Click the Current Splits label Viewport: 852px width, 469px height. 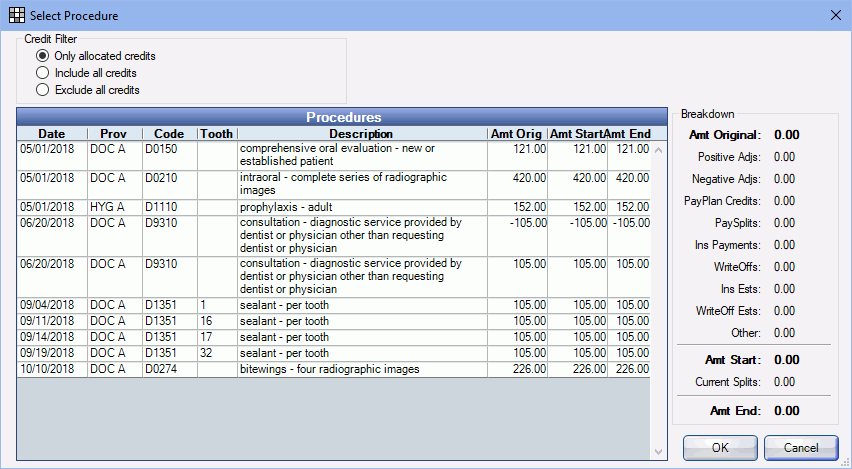tap(728, 382)
